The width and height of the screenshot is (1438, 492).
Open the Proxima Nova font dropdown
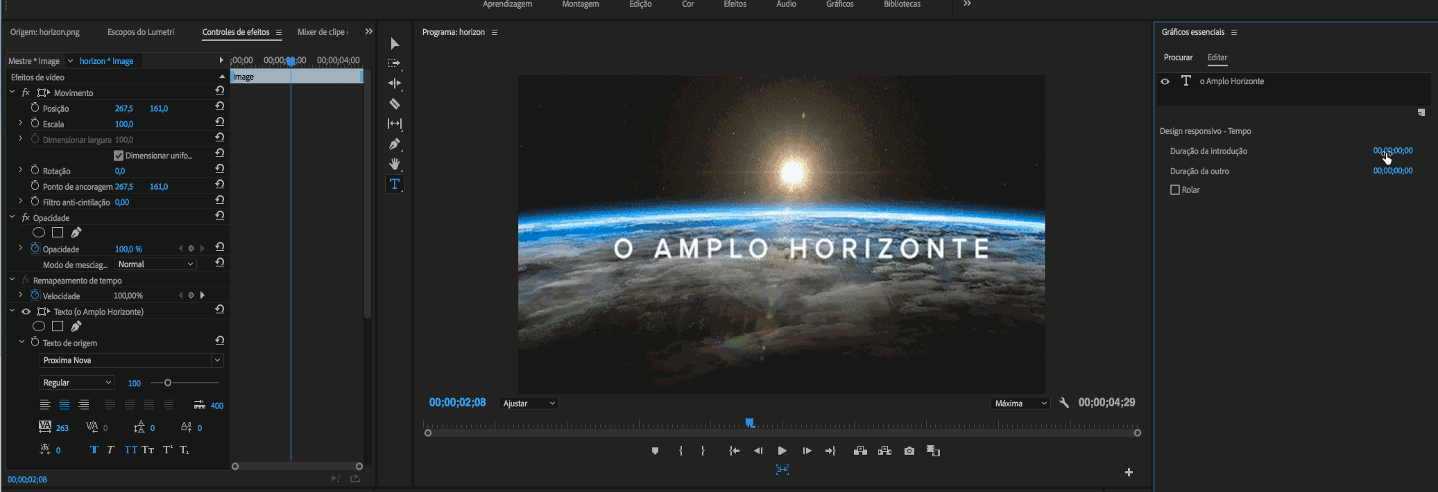click(x=131, y=360)
